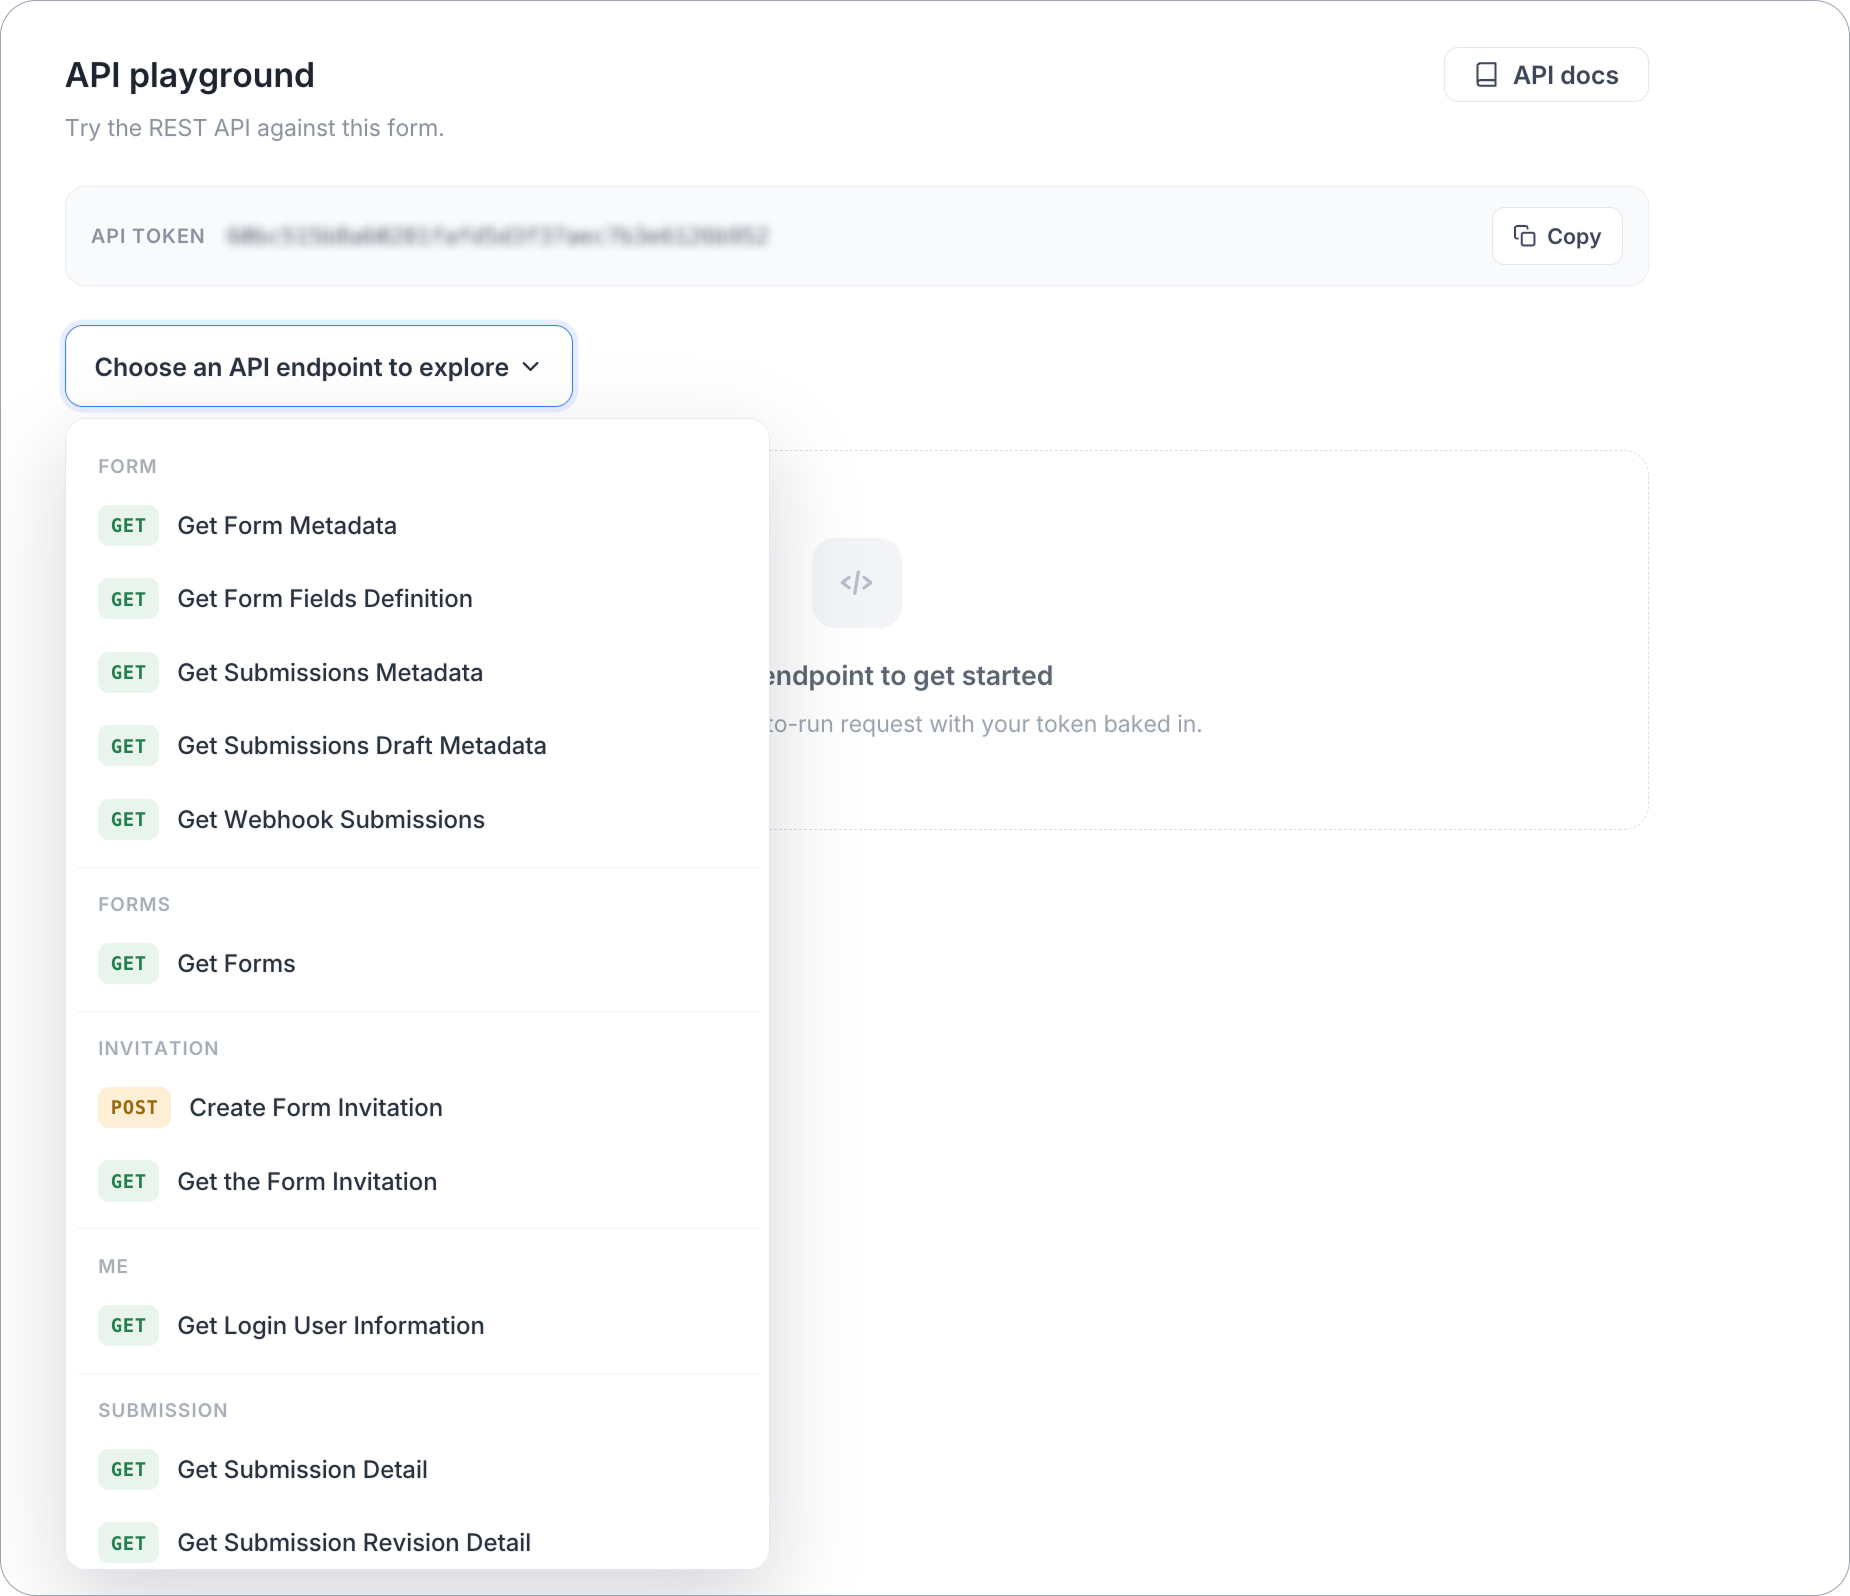Open the API docs button
The image size is (1850, 1596).
(x=1546, y=75)
